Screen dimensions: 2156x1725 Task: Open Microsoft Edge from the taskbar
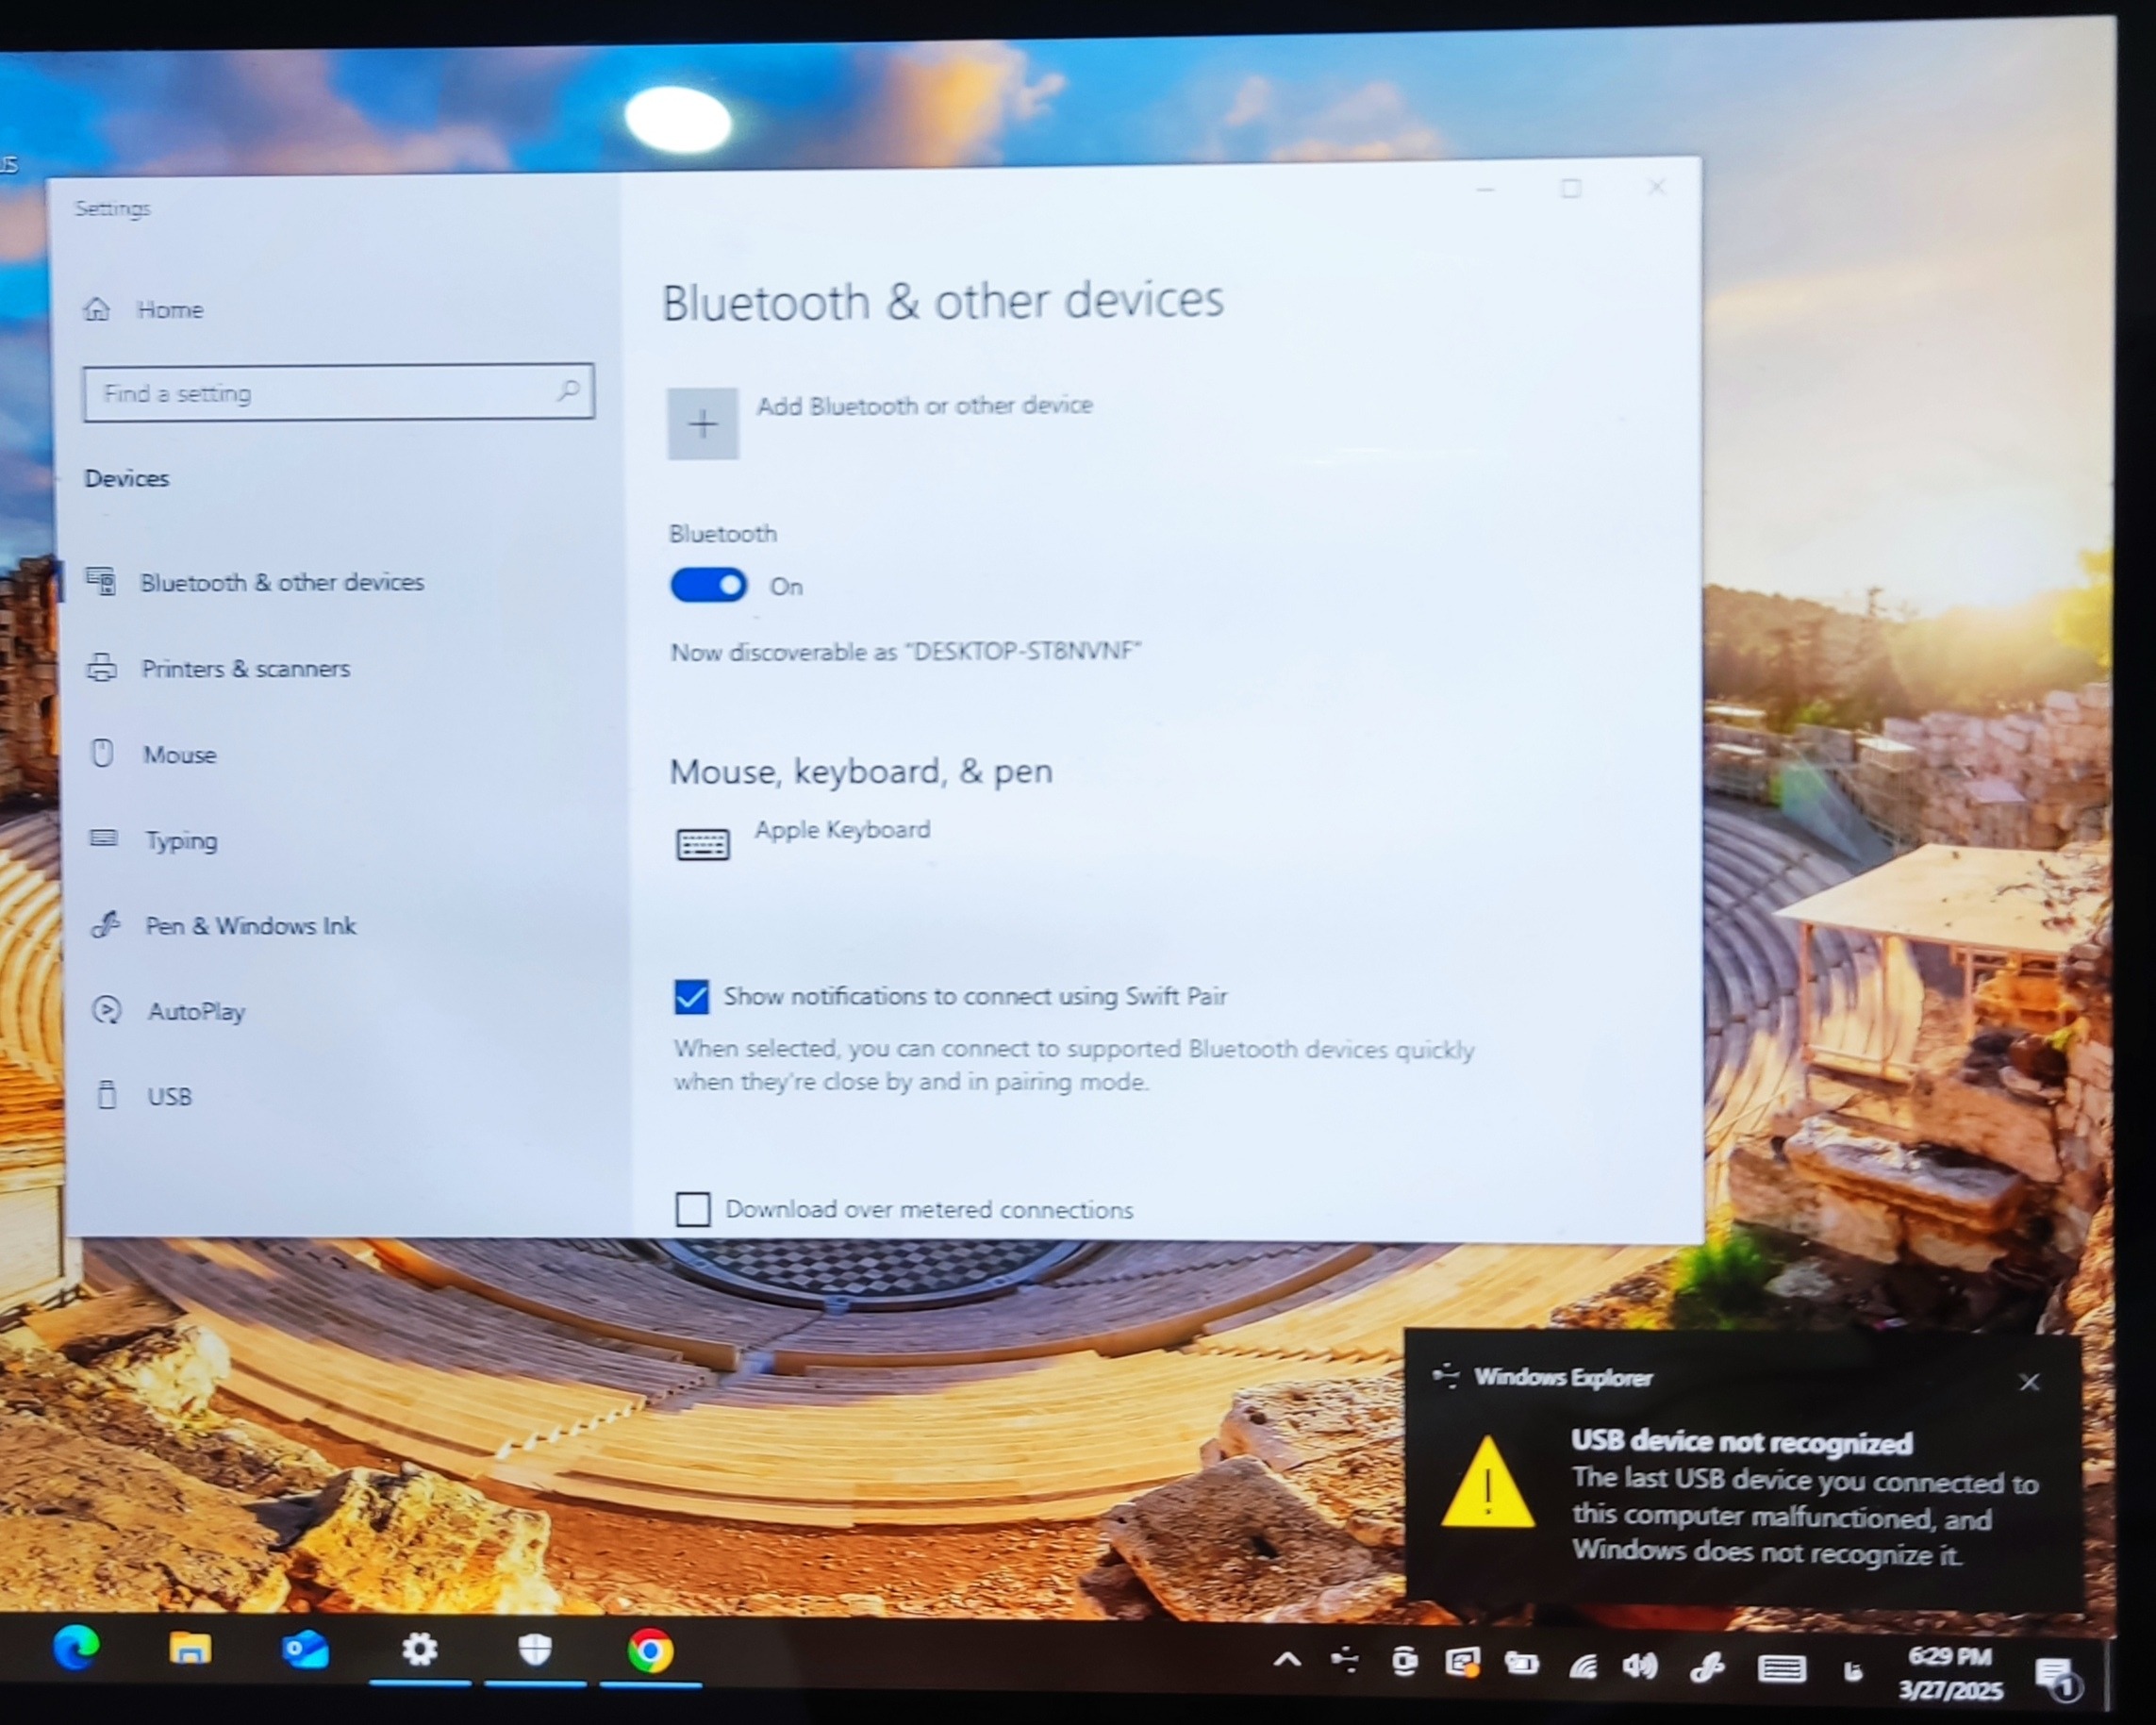tap(77, 1648)
